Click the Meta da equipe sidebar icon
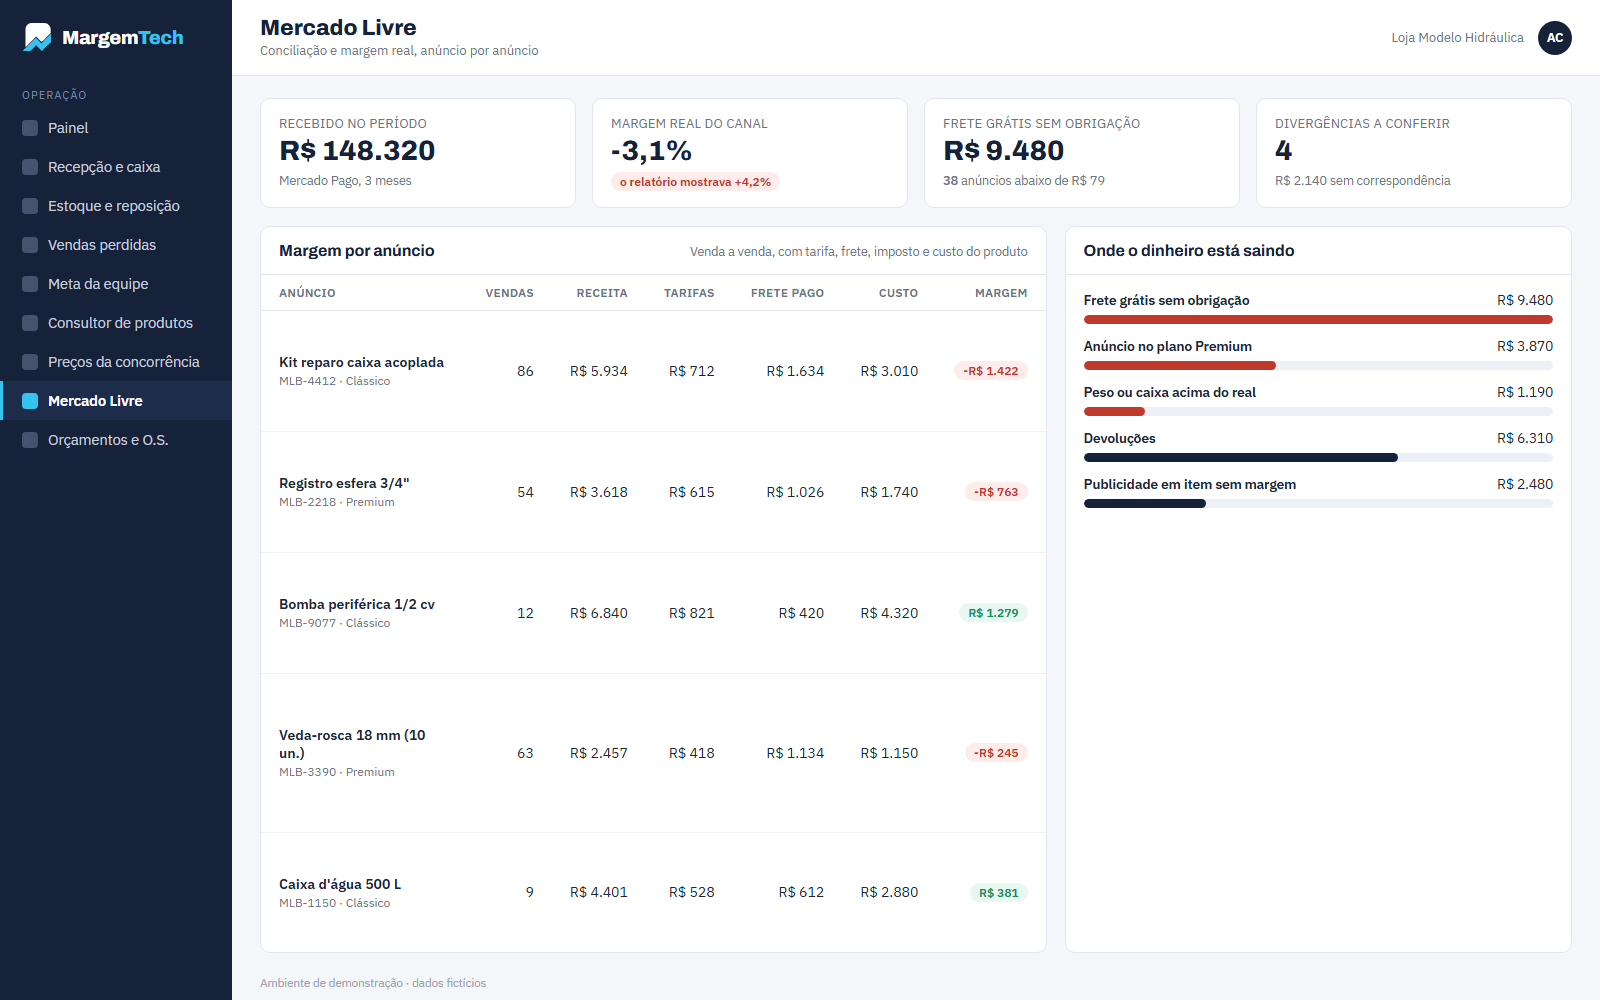Image resolution: width=1600 pixels, height=1000 pixels. point(30,284)
